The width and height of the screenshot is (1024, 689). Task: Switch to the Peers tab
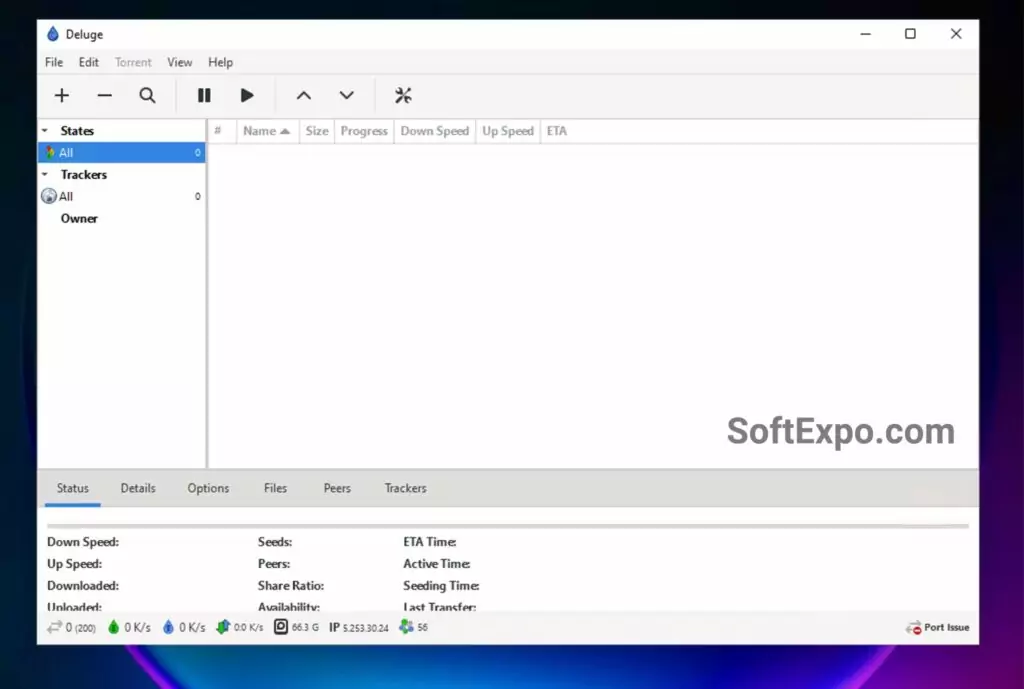[336, 488]
